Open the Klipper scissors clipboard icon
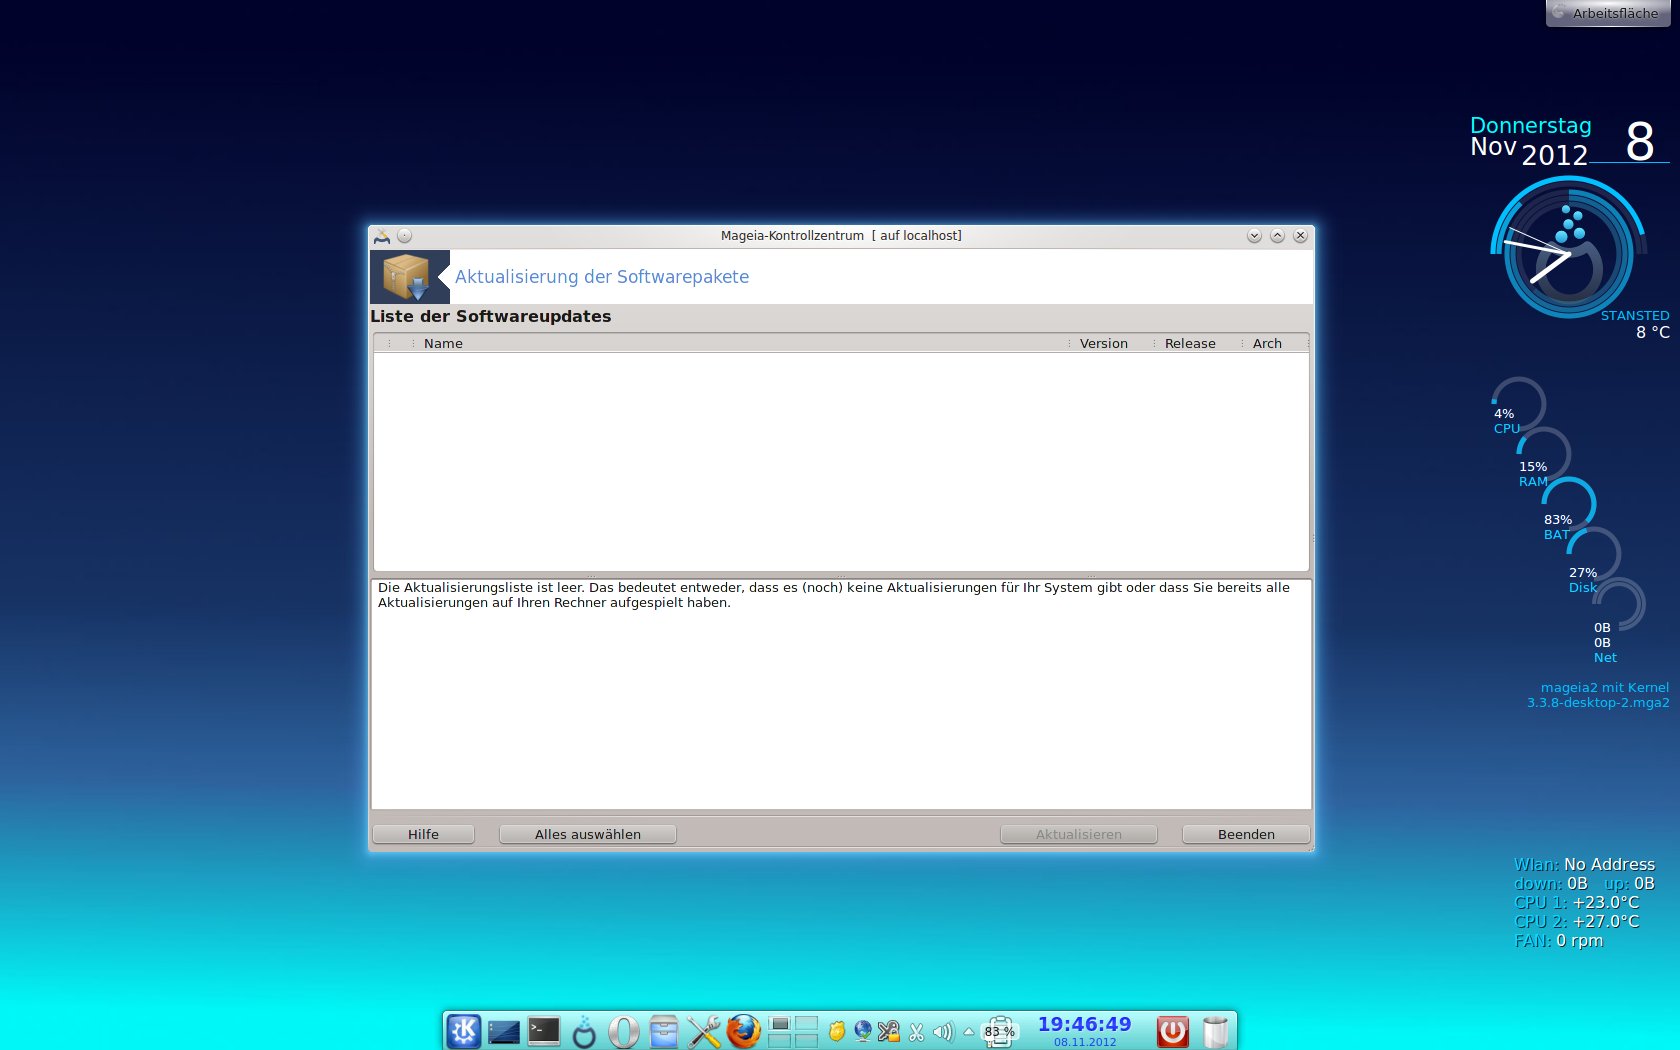 (916, 1032)
